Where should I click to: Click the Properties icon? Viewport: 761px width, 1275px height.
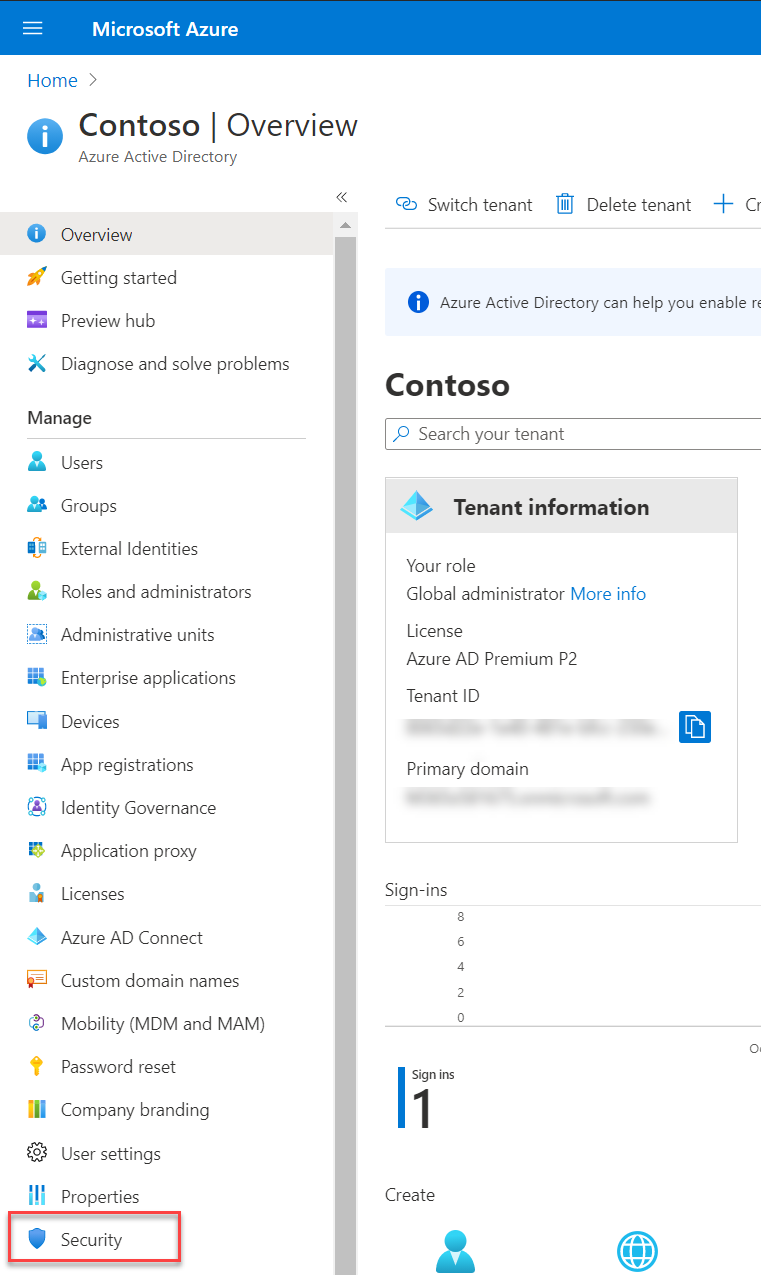tap(37, 1196)
